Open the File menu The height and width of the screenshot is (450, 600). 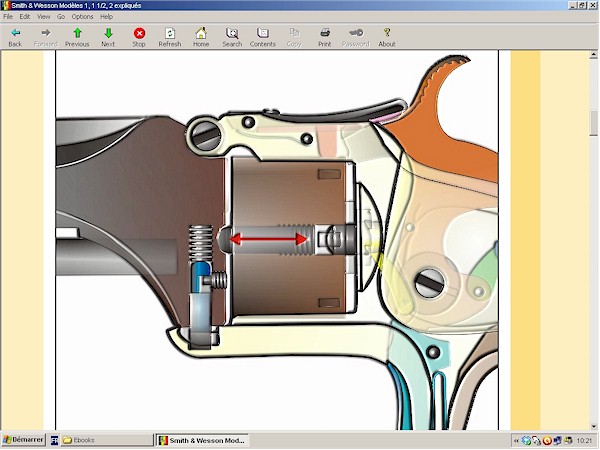pyautogui.click(x=8, y=17)
